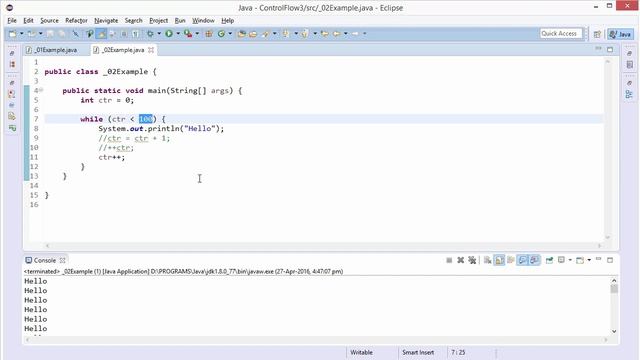Screen dimensions: 640x360
Task: Click the Debug toolbar icon
Action: point(150,34)
